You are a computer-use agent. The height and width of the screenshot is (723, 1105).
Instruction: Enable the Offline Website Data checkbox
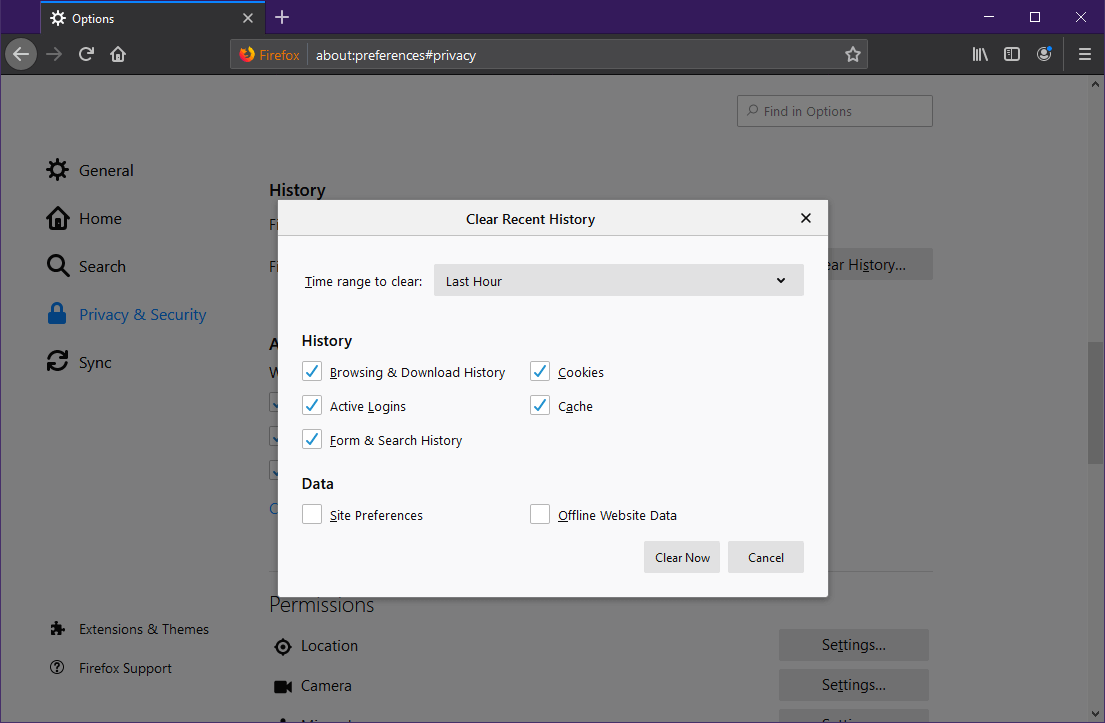pos(540,514)
